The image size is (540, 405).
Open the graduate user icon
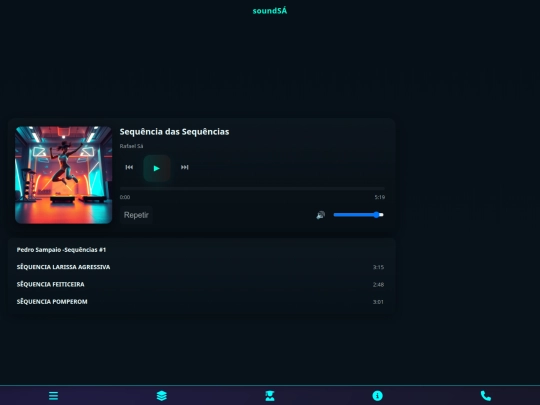click(270, 396)
